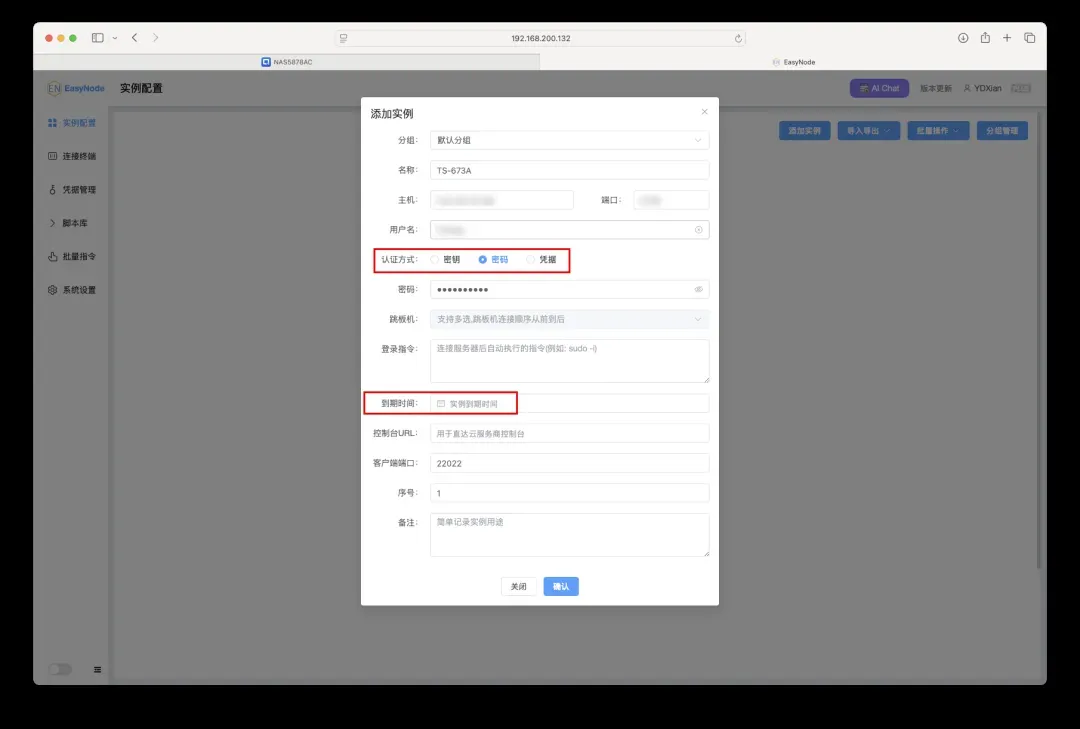Click the Safari sidebar toggle icon
The image size is (1080, 729).
click(98, 38)
